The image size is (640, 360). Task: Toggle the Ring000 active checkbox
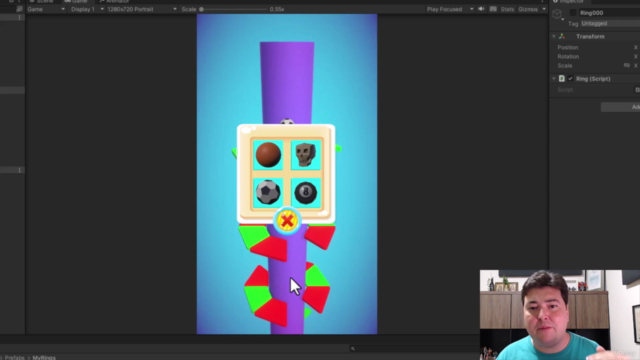tap(573, 13)
